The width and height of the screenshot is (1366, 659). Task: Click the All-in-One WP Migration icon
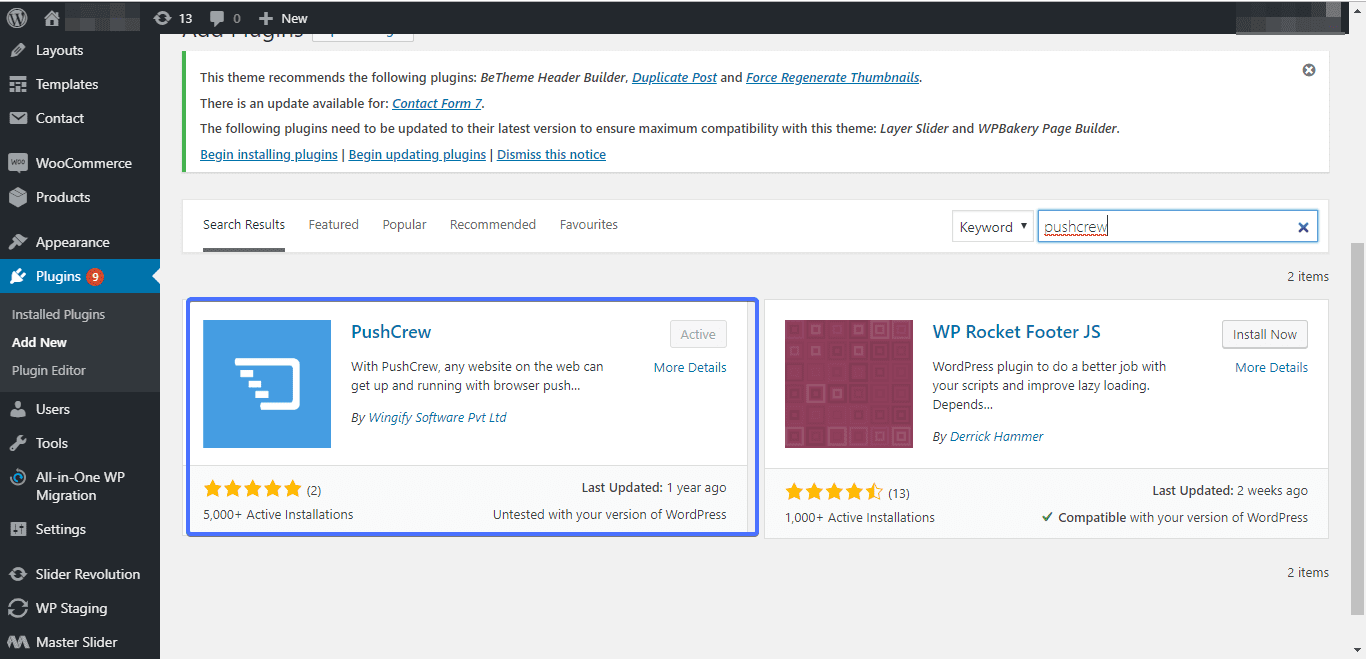[x=17, y=477]
